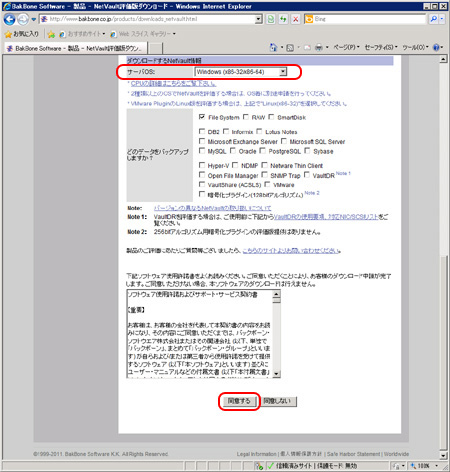
Task: Open the Web スライス ギャラリー link
Action: (x=143, y=34)
